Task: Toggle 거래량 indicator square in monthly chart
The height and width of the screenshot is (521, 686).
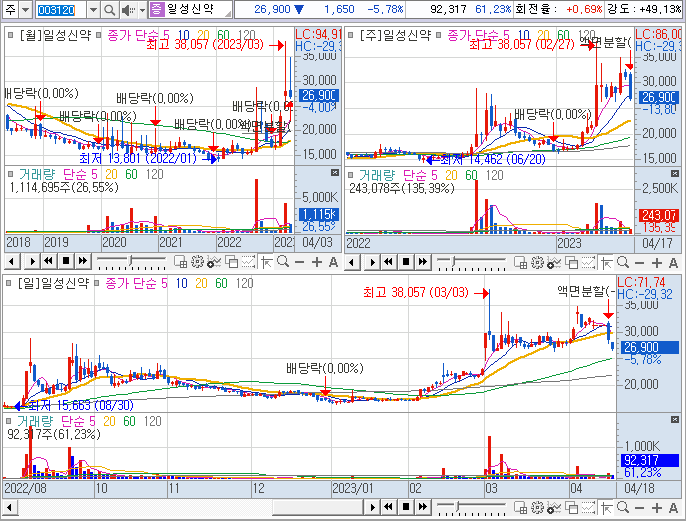Action: pyautogui.click(x=10, y=175)
